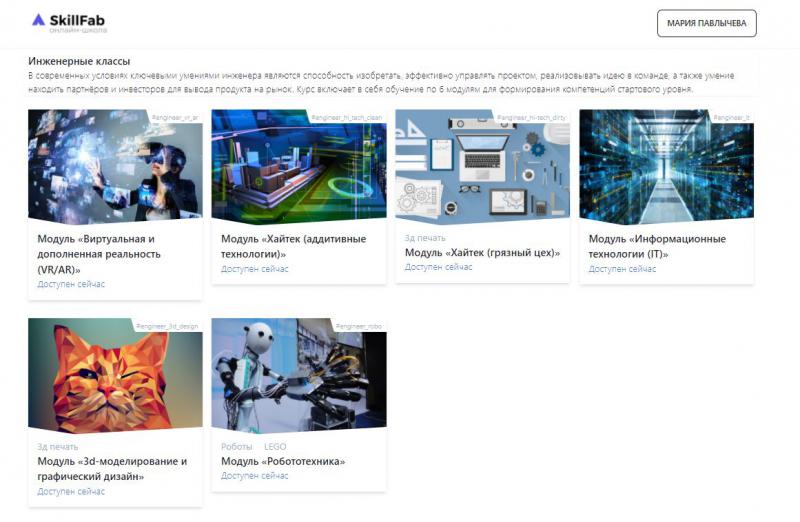Click Доступен сейчас under грязный цех module
800x522 pixels.
coord(438,267)
